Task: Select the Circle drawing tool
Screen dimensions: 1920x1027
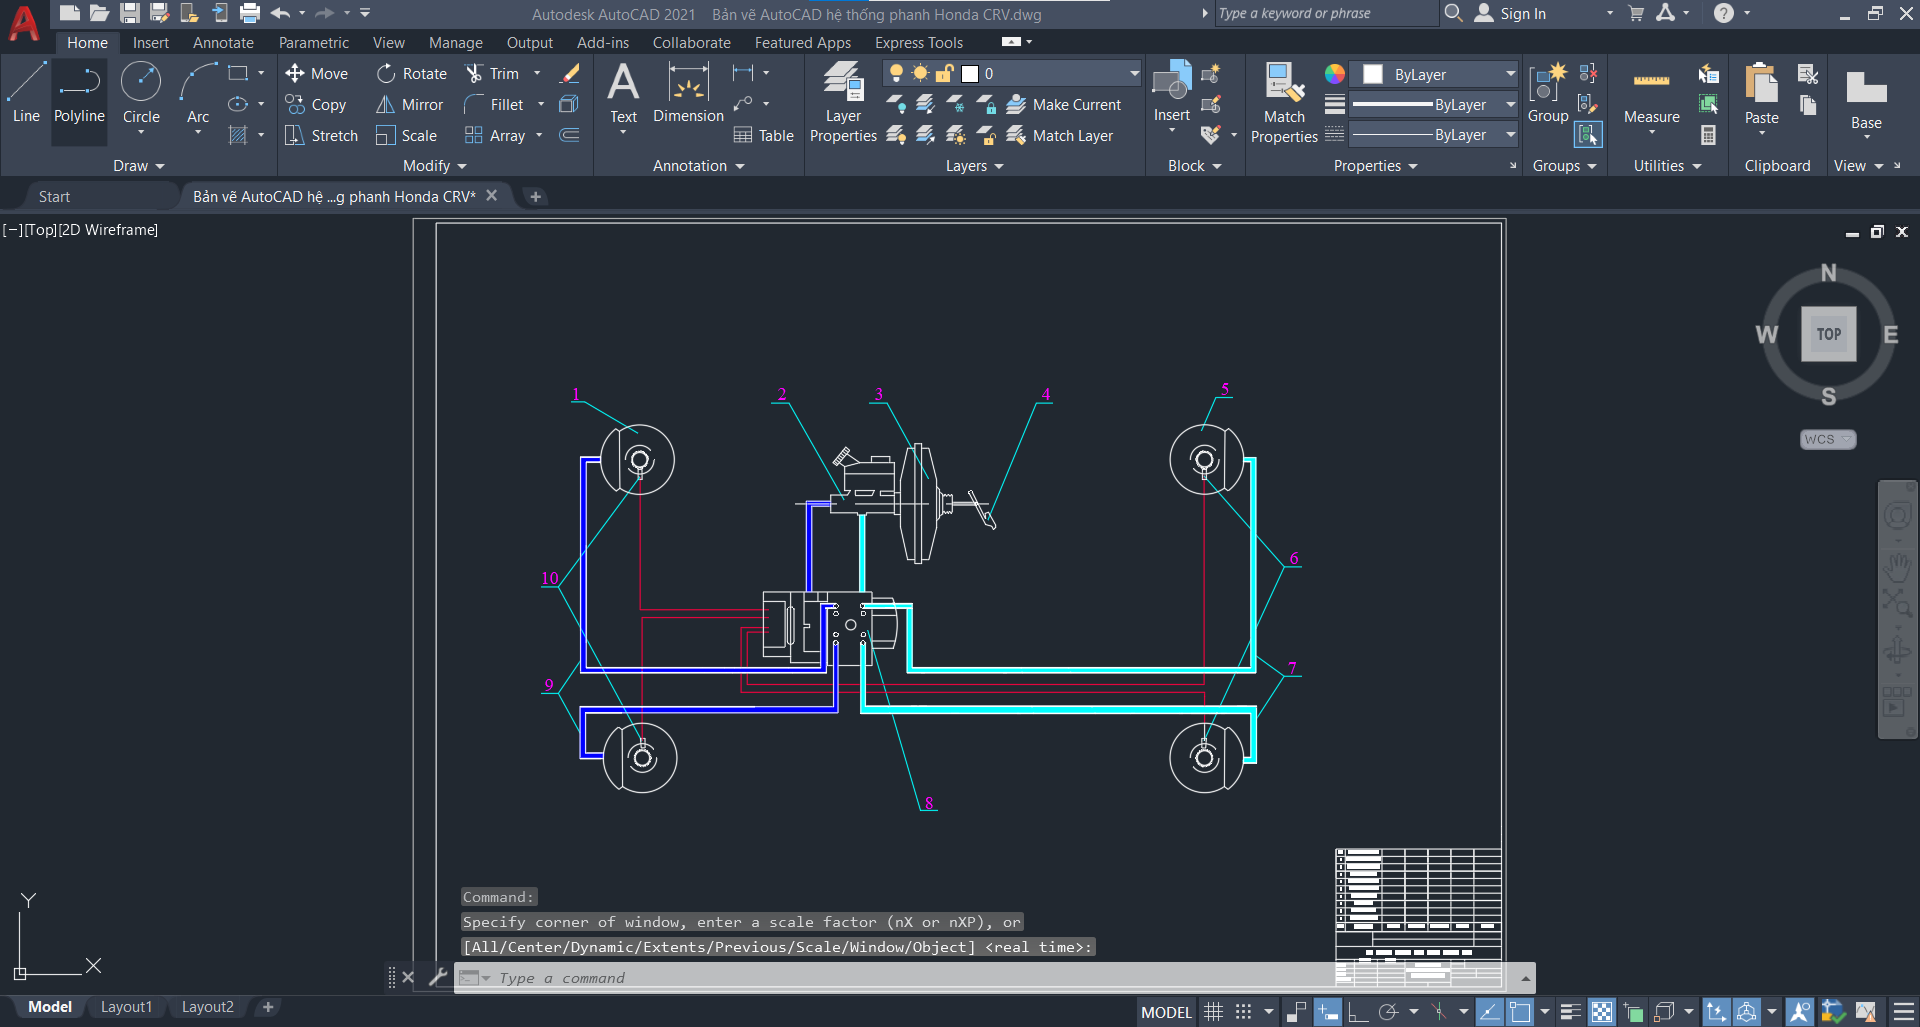Action: pos(141,93)
